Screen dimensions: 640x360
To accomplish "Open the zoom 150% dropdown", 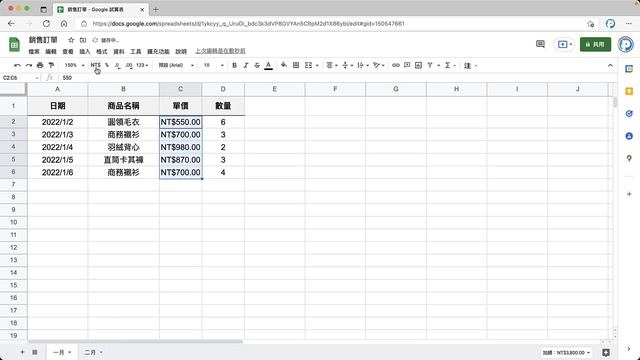I will 74,65.
